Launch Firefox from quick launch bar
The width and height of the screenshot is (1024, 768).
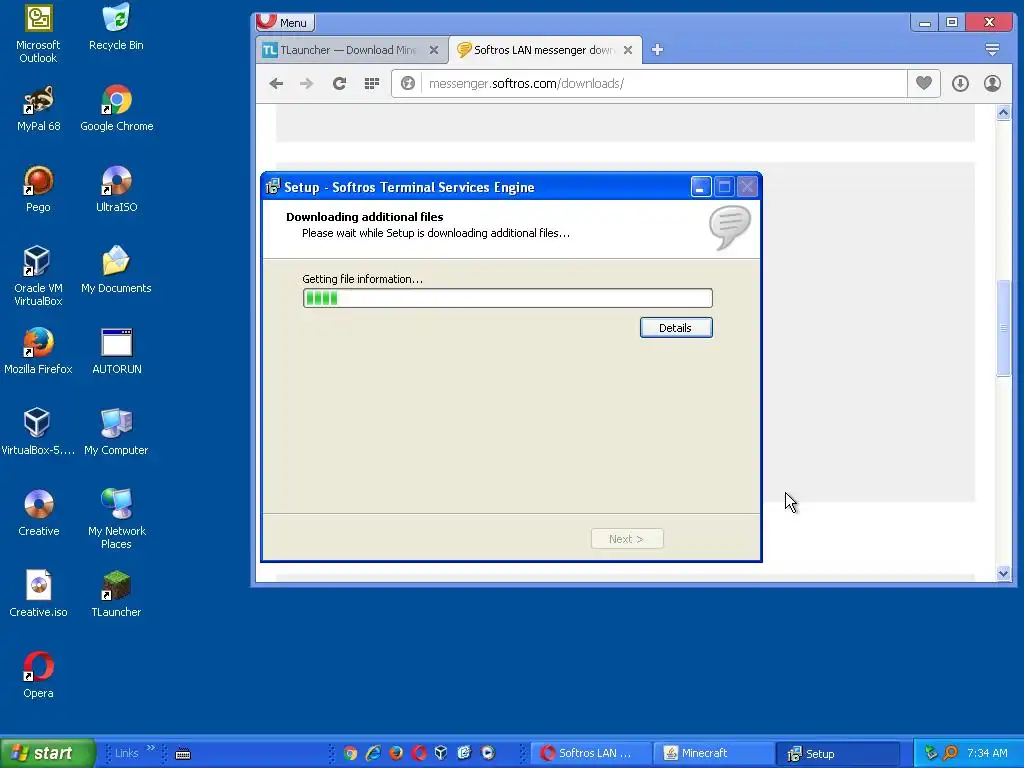click(x=396, y=753)
